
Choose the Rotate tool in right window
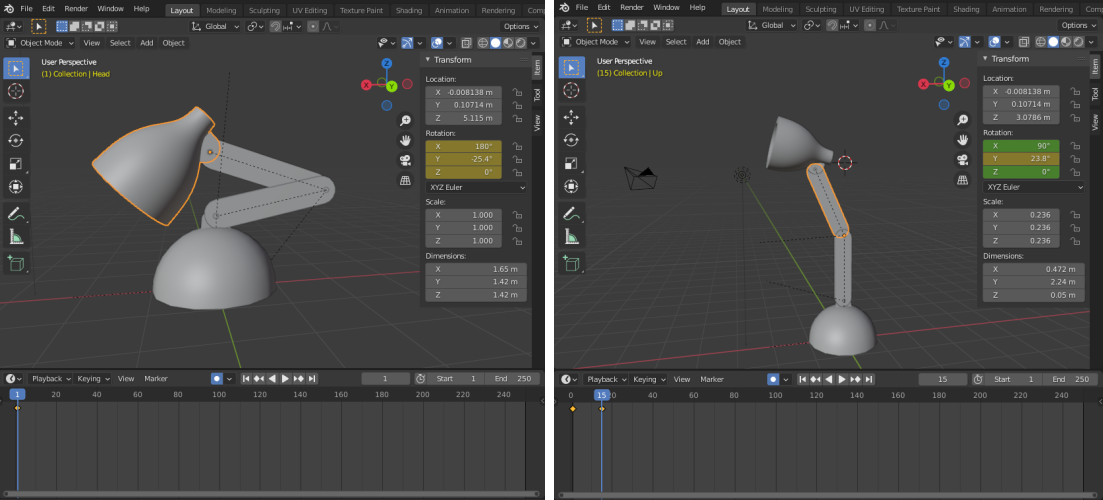pyautogui.click(x=571, y=140)
